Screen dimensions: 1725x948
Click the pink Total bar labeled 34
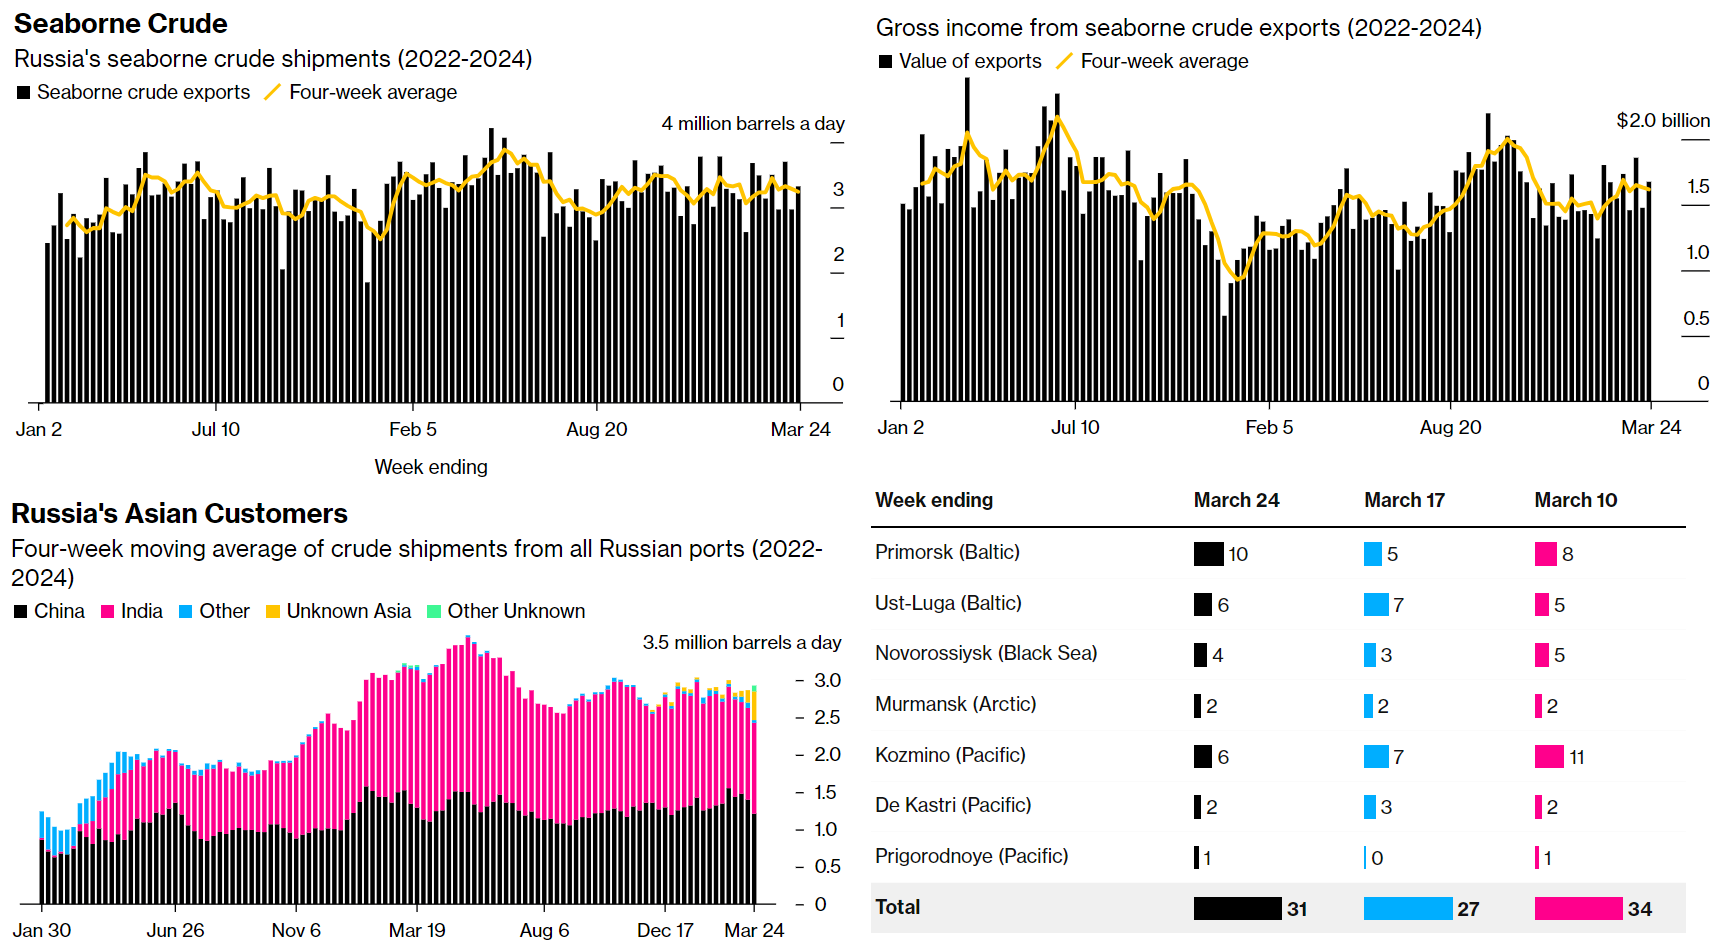1578,908
